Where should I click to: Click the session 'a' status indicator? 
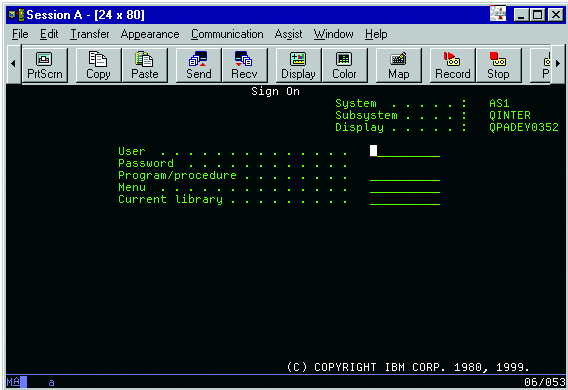pos(51,382)
